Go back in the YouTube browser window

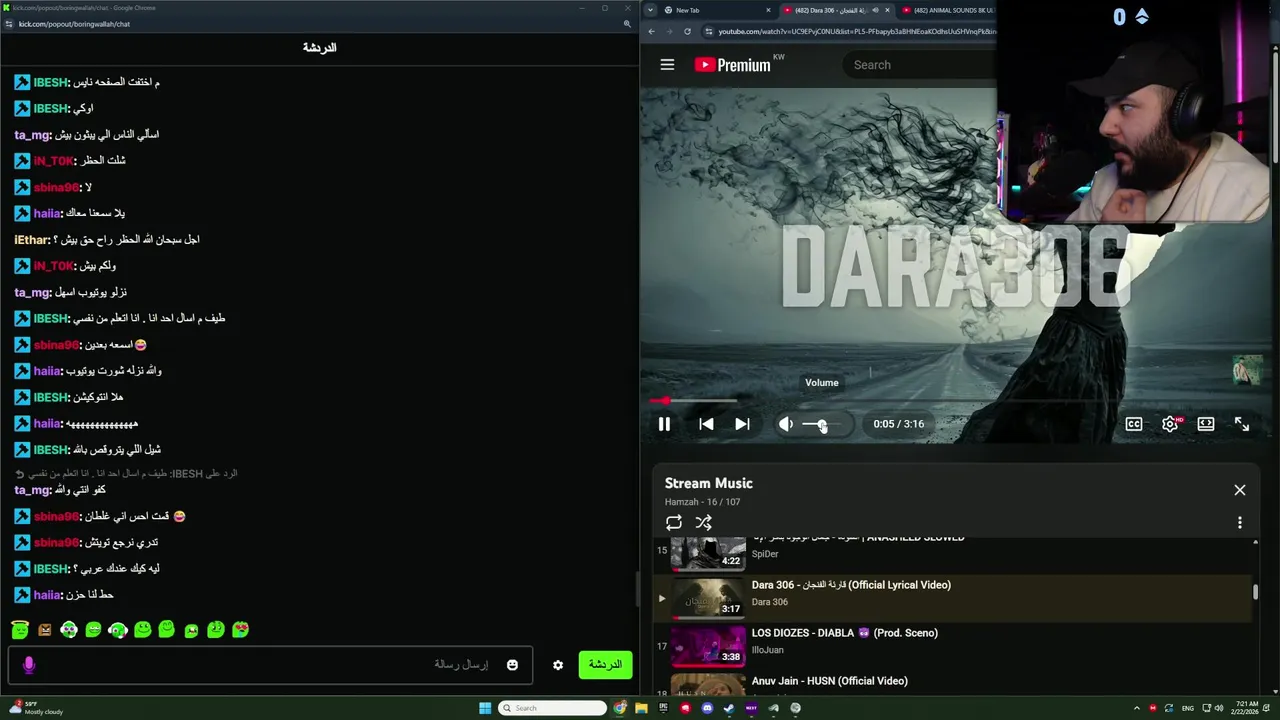pyautogui.click(x=652, y=31)
